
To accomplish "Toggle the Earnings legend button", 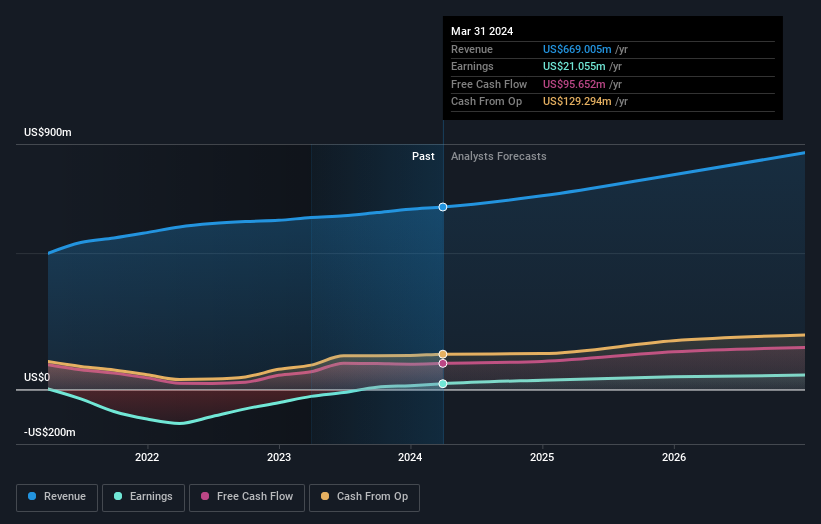I will (x=143, y=497).
